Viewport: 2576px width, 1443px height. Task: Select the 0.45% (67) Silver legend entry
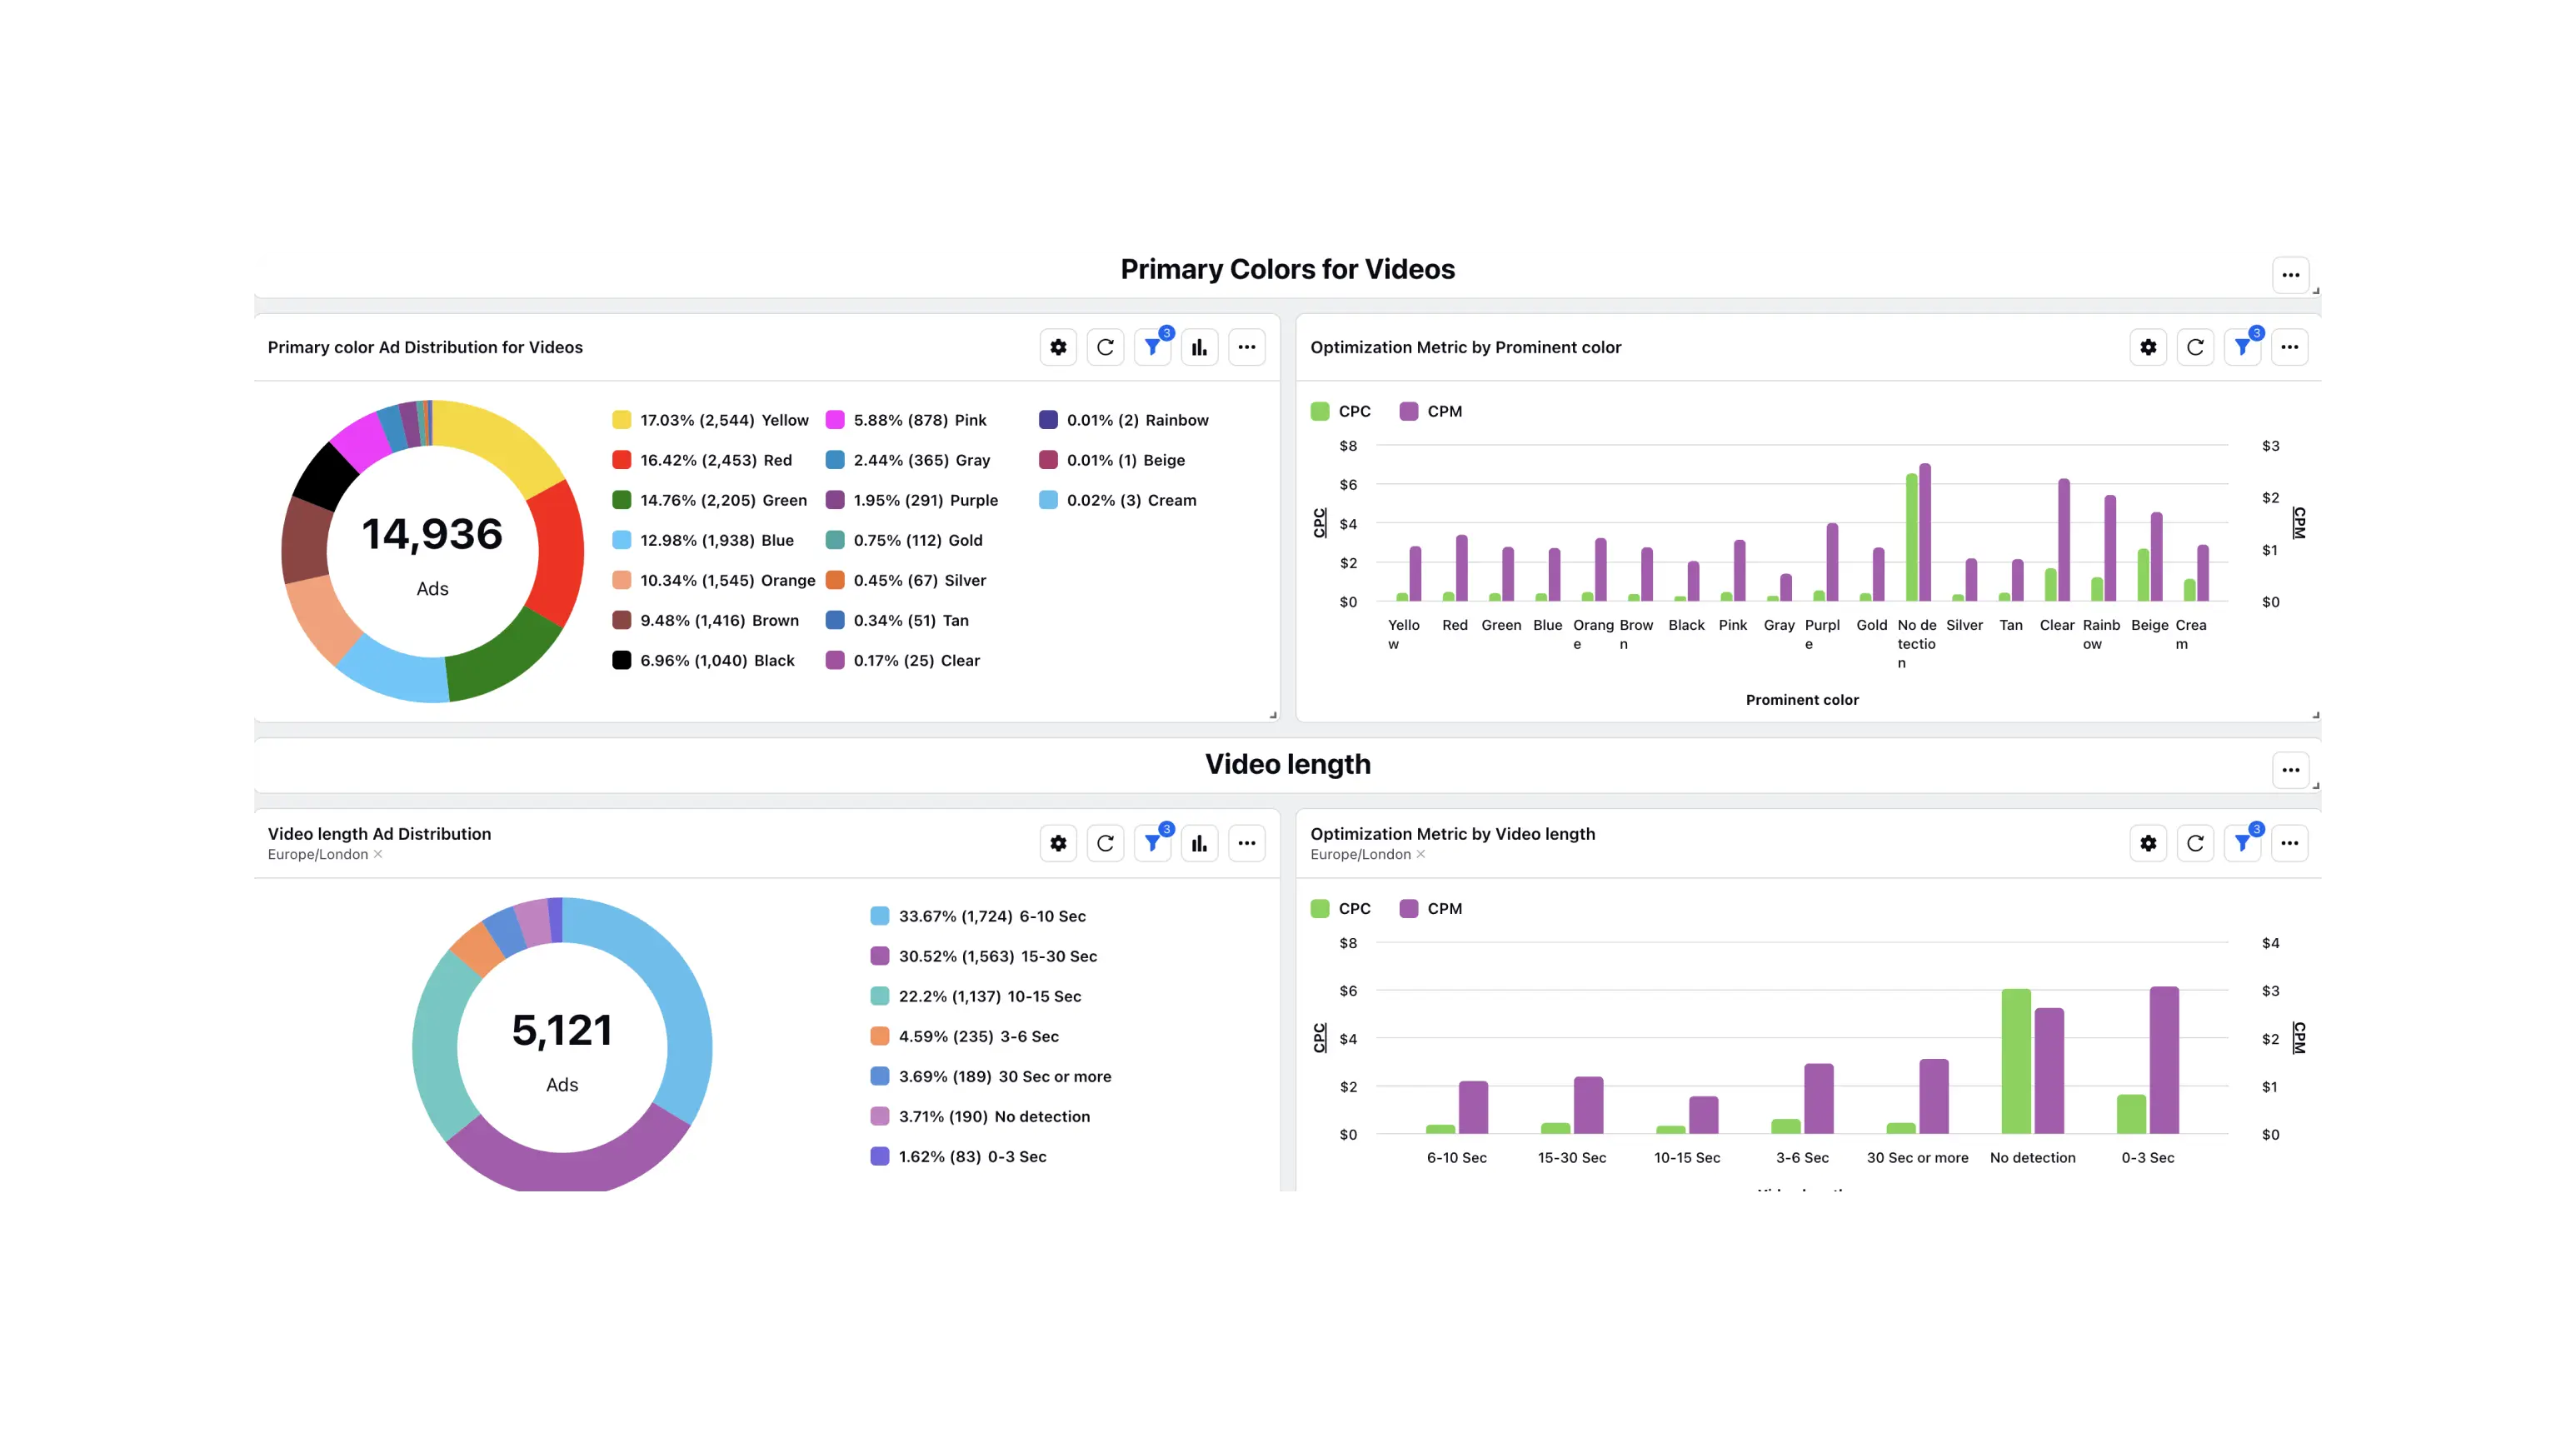[x=906, y=580]
